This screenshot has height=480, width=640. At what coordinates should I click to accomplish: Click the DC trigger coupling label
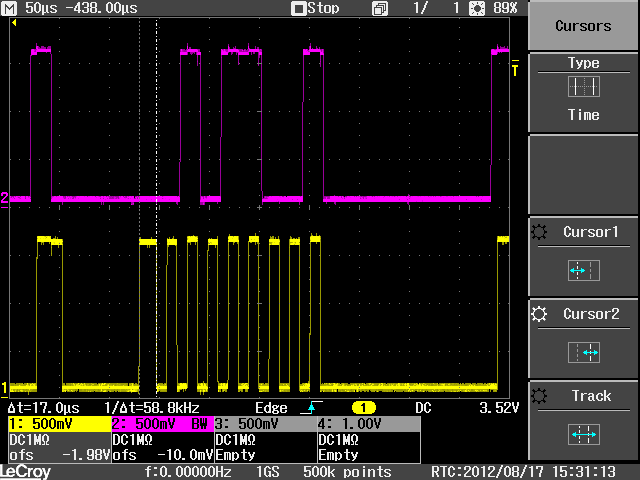click(x=423, y=408)
